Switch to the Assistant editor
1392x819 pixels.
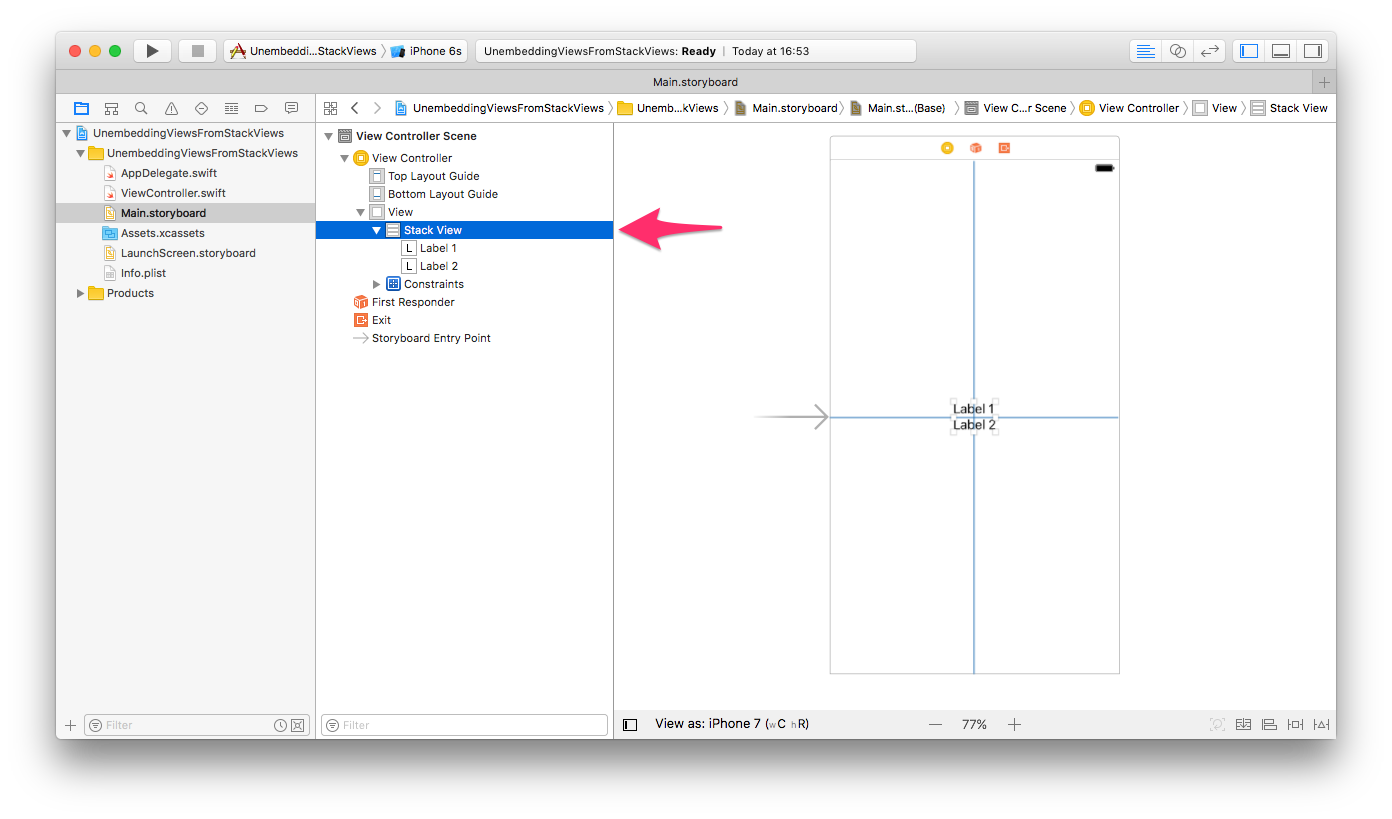click(1177, 50)
